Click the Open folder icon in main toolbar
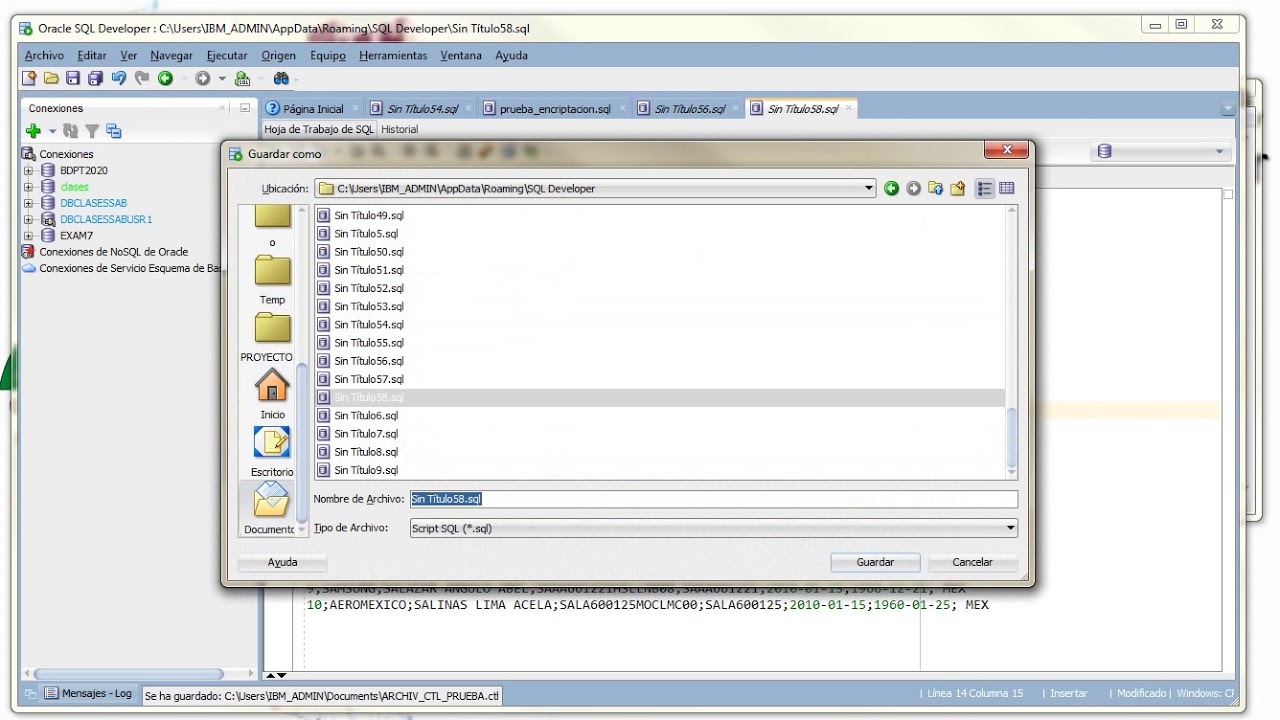This screenshot has width=1280, height=720. tap(51, 78)
